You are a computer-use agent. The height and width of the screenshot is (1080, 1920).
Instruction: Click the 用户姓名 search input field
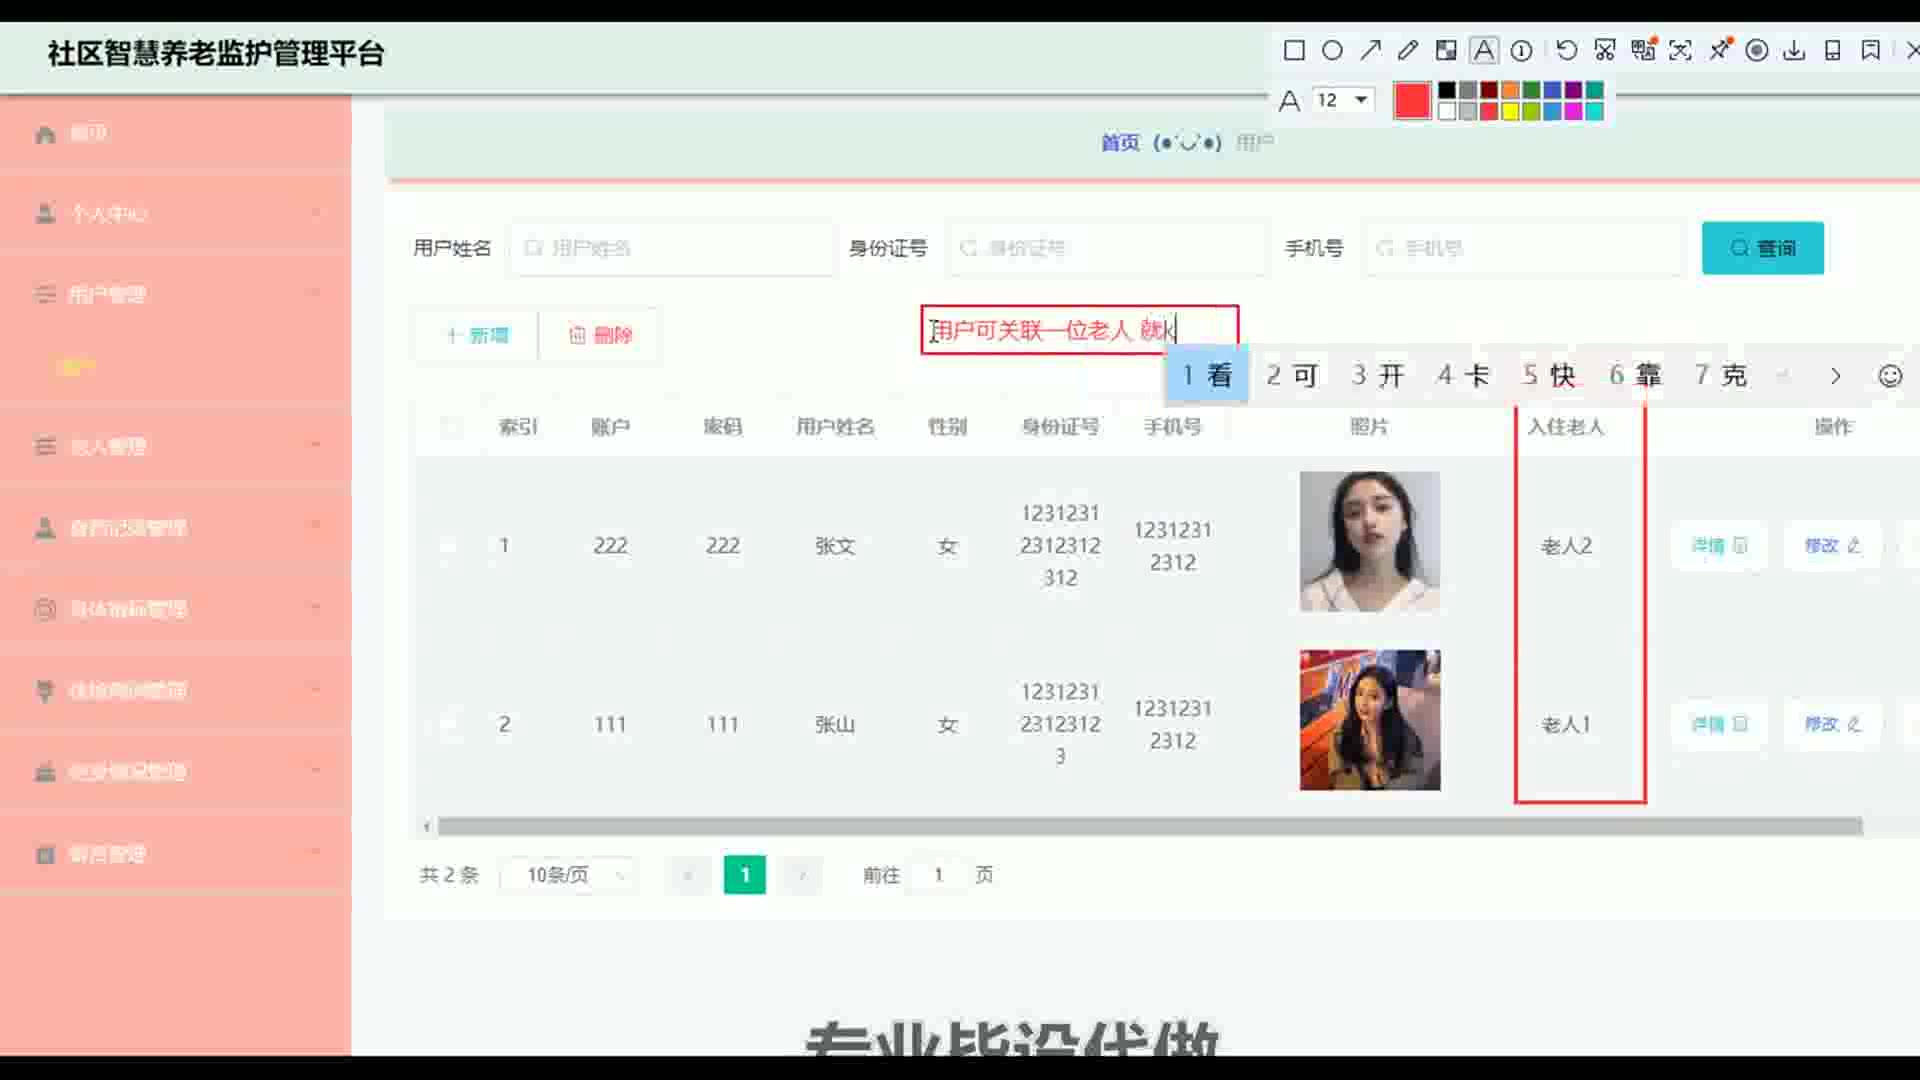672,248
